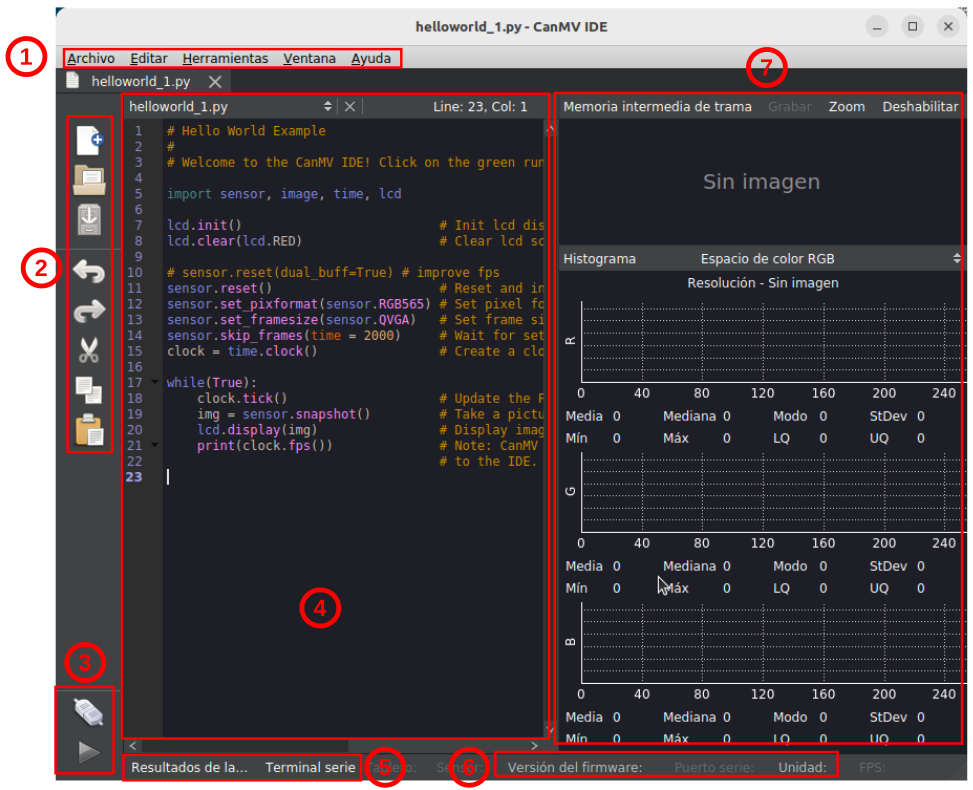This screenshot has height=790, width=973.
Task: Click the 'sensor.set_framesize(sensor.QVGA)' code line
Action: pos(291,320)
